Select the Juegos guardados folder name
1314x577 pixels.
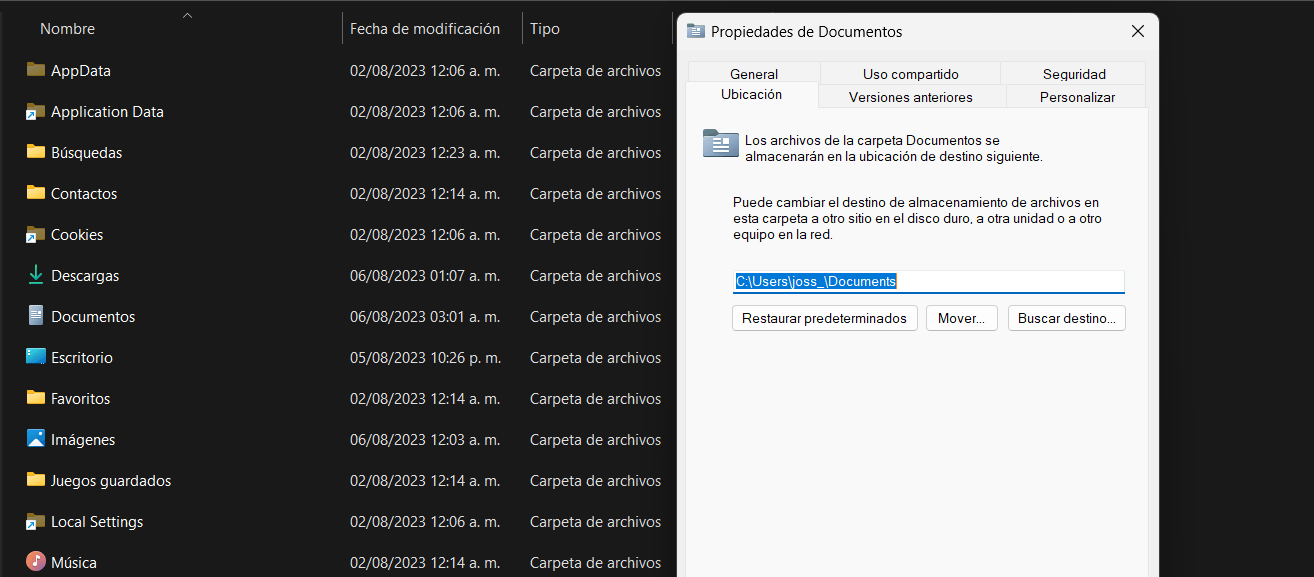pyautogui.click(x=111, y=481)
